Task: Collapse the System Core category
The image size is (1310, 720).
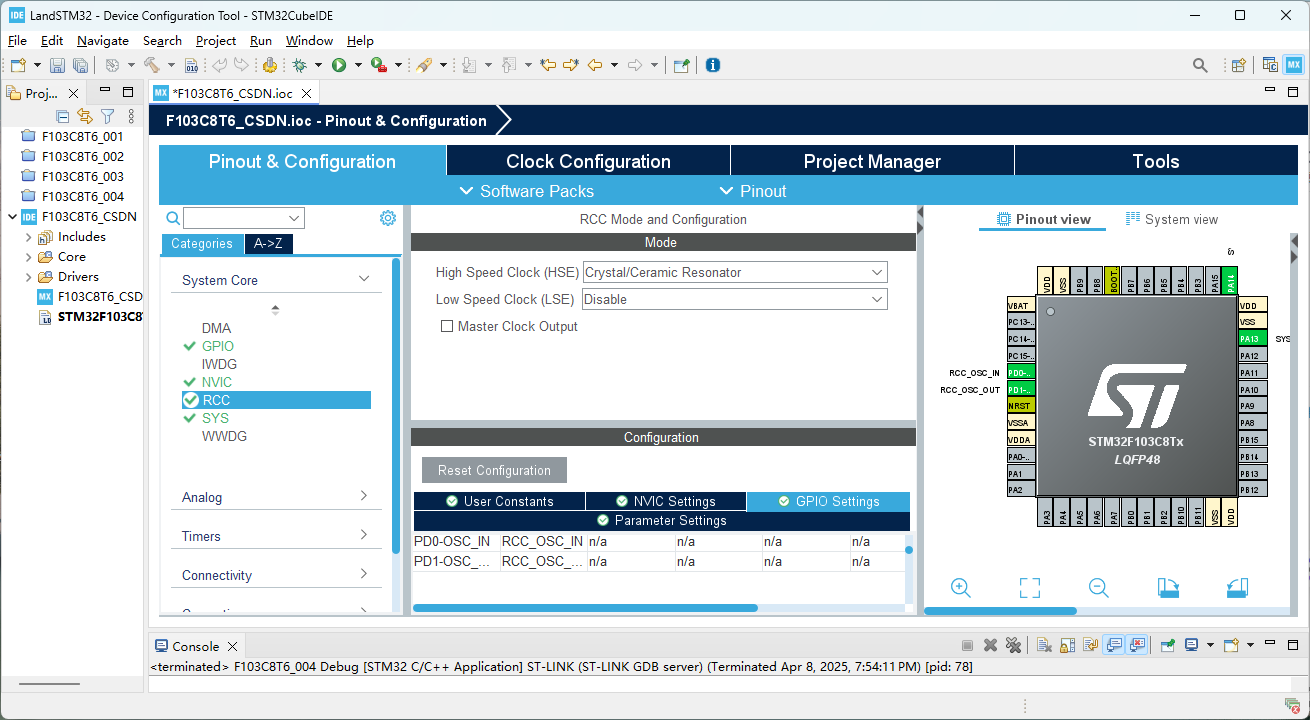Action: pyautogui.click(x=364, y=280)
